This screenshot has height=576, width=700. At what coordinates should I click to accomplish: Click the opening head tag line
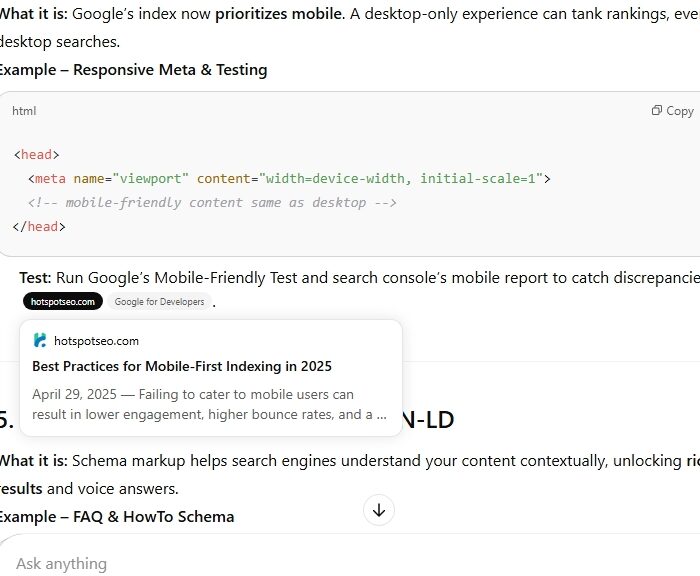click(37, 154)
